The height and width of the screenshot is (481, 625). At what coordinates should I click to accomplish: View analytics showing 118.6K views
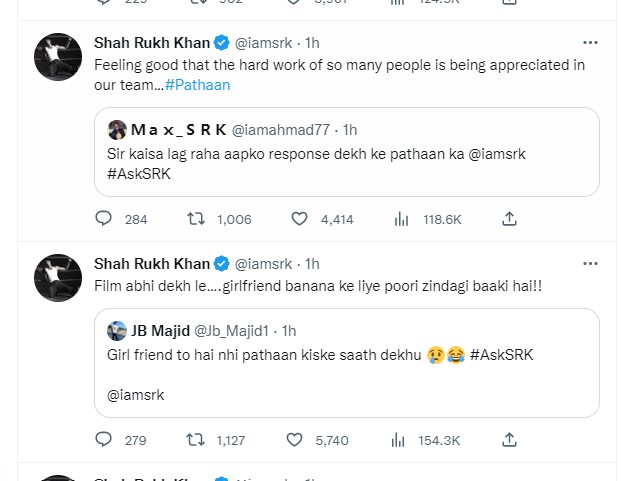point(402,219)
